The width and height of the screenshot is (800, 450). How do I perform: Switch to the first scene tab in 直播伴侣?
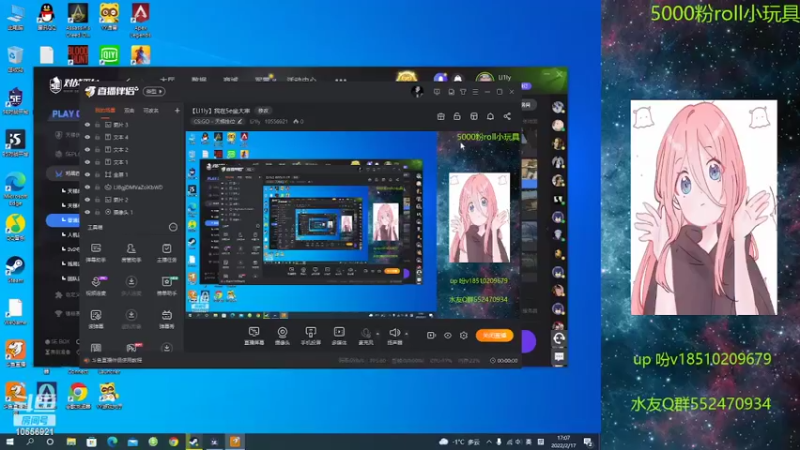[106, 110]
